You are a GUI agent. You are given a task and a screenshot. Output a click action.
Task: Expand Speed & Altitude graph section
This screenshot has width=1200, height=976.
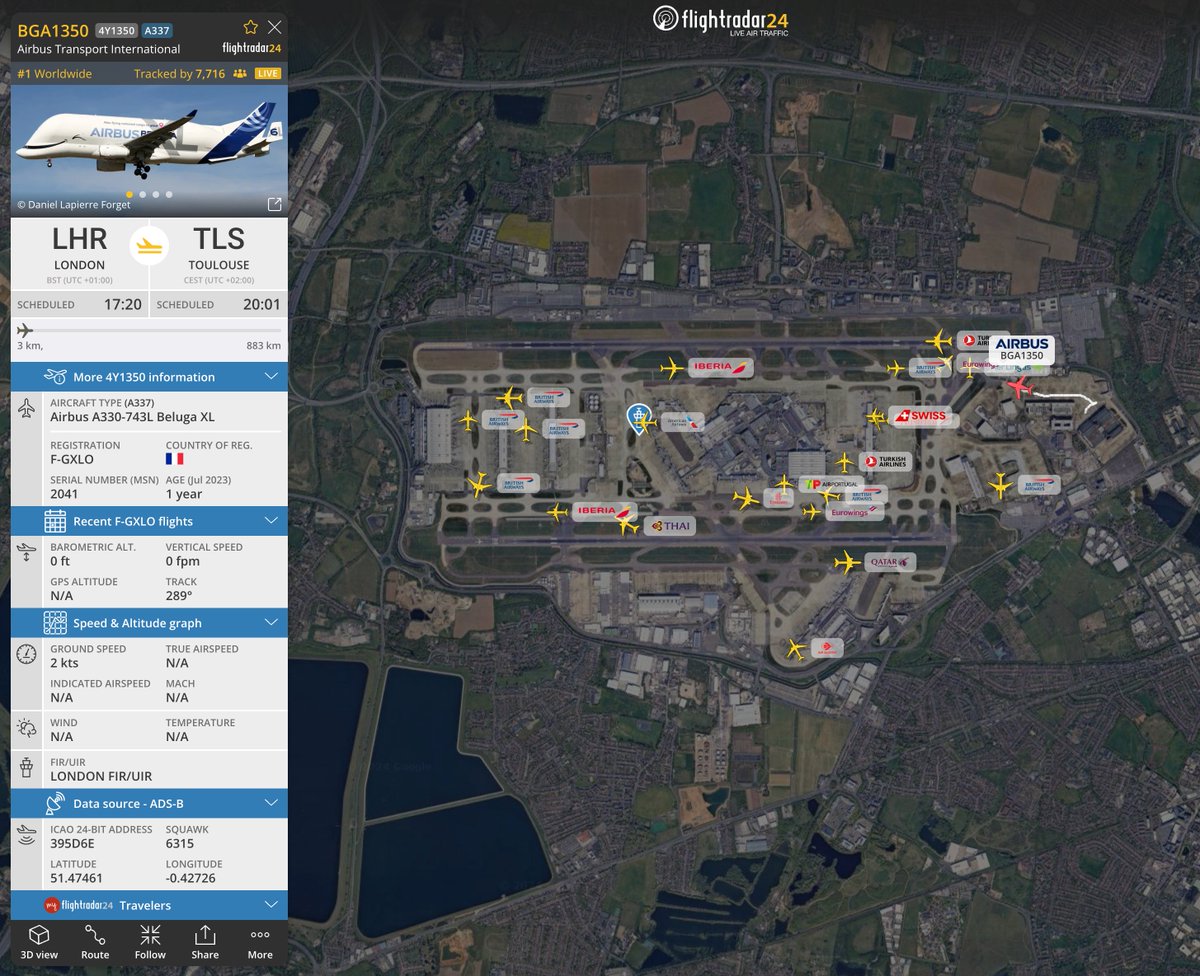click(149, 623)
